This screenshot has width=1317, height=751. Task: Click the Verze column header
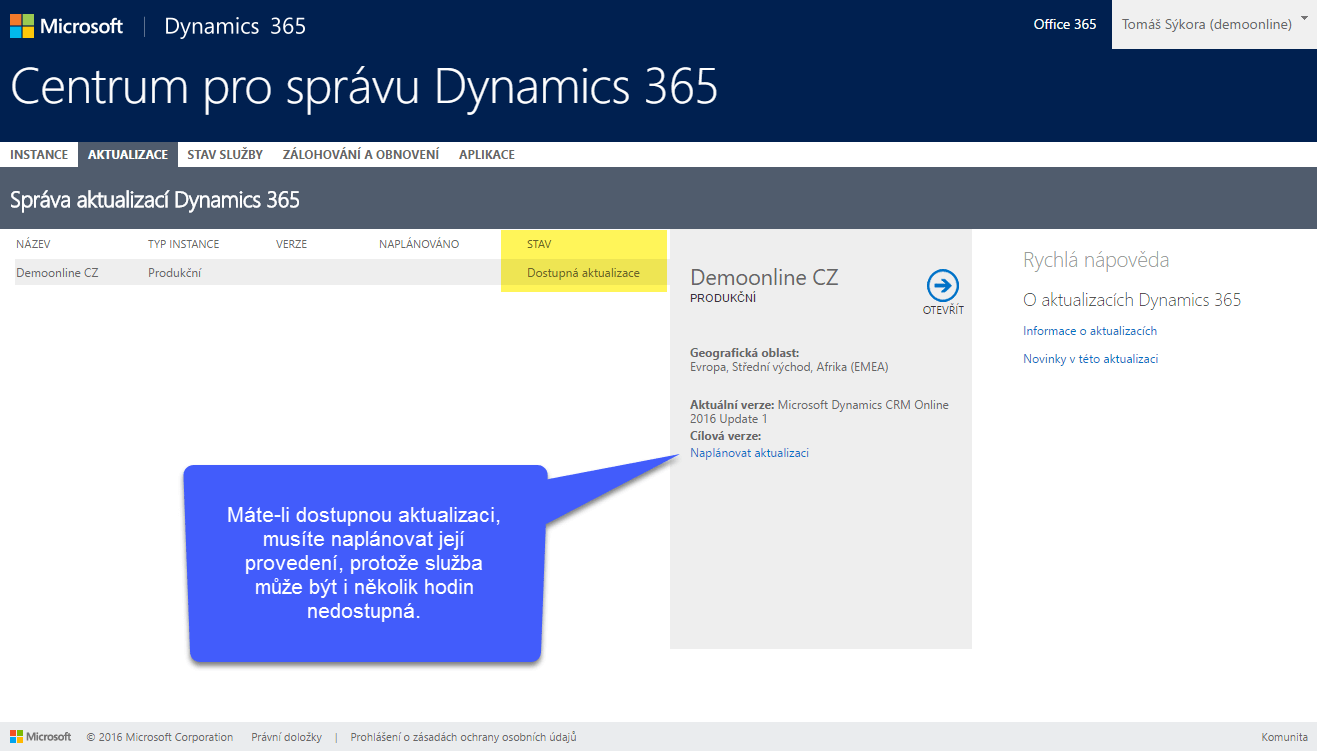[291, 244]
